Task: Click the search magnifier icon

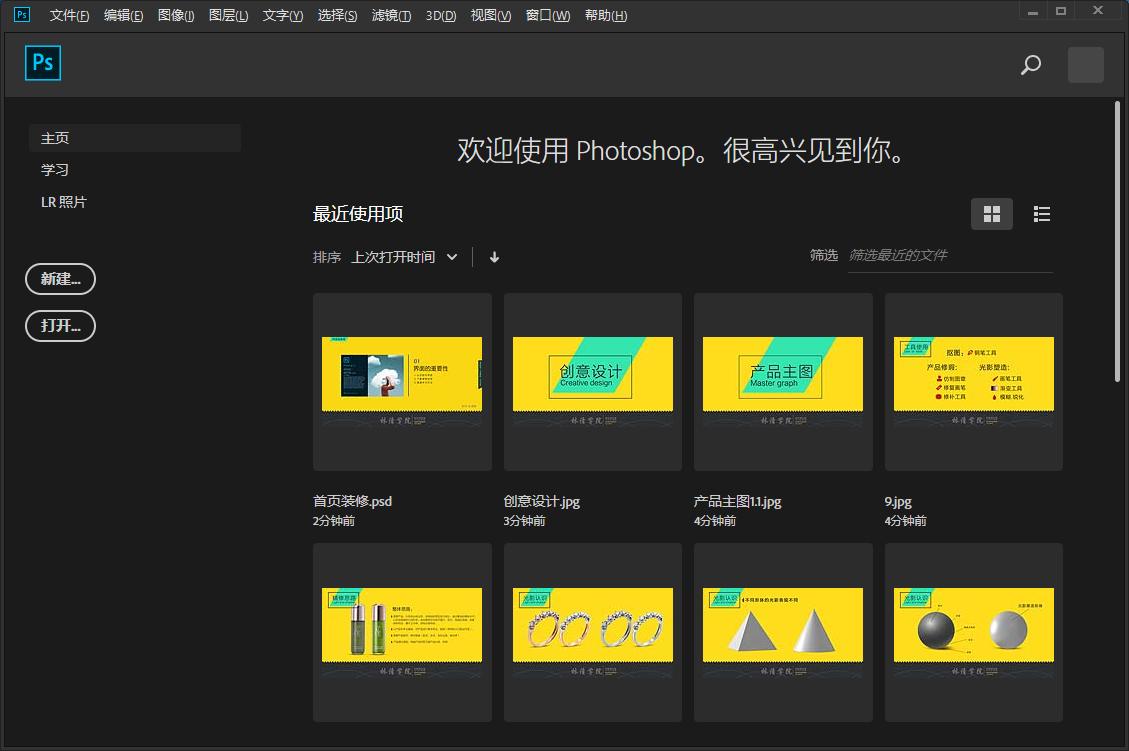Action: [1029, 64]
